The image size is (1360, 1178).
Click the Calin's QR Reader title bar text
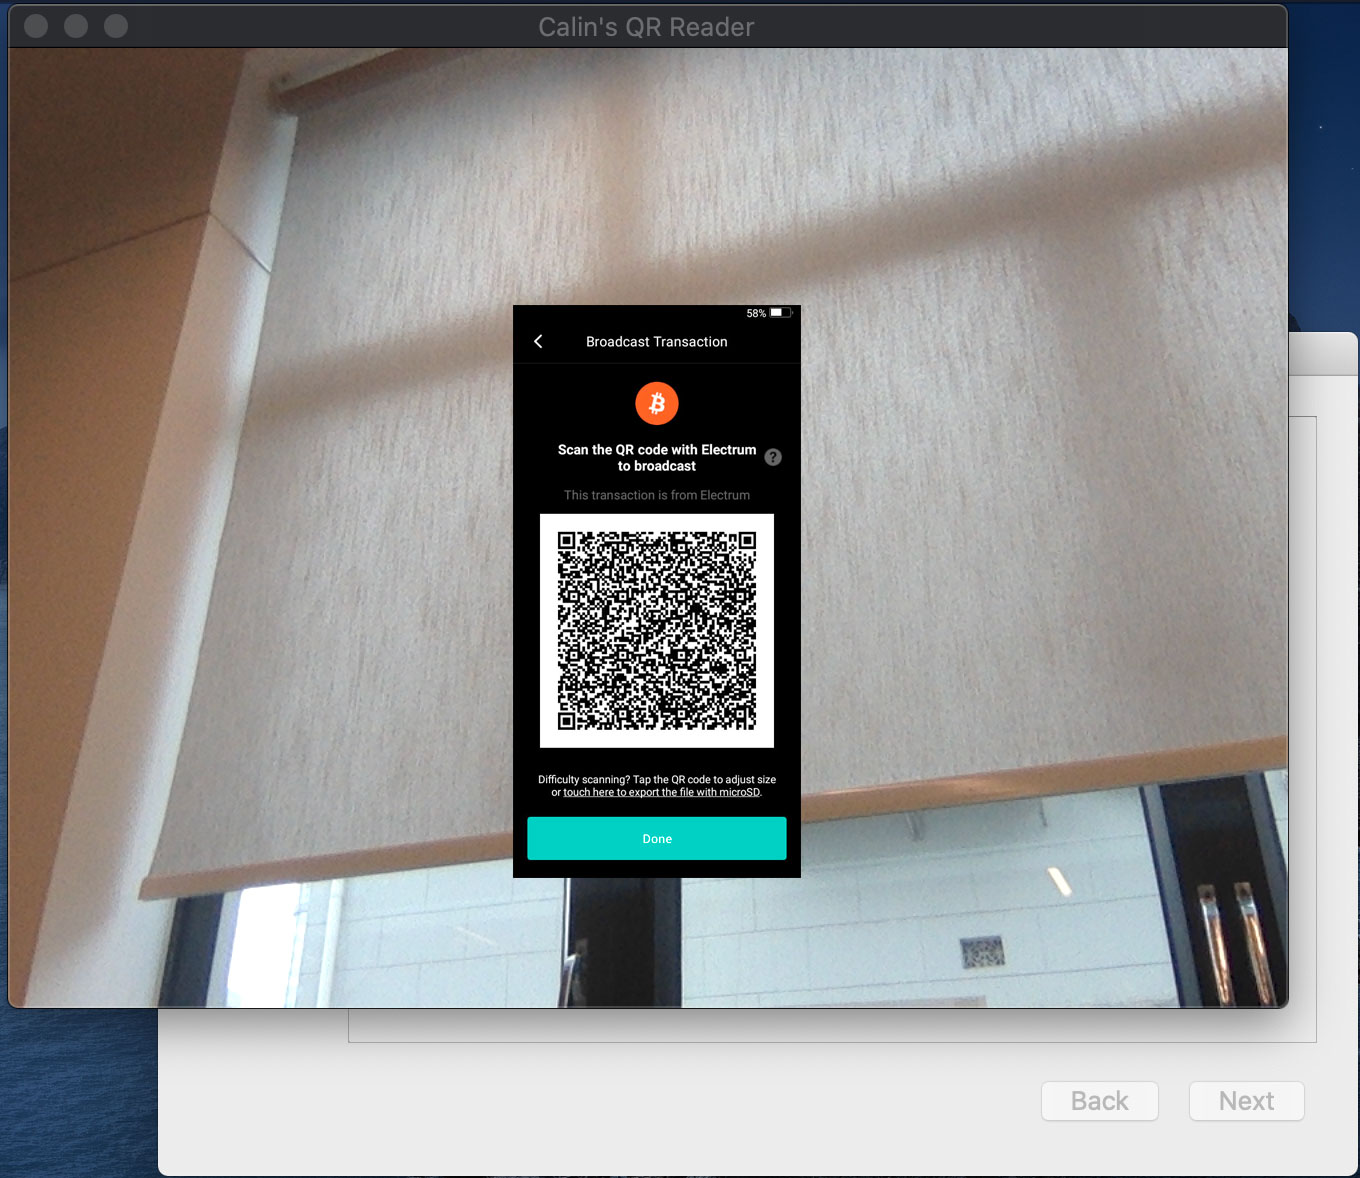[646, 27]
